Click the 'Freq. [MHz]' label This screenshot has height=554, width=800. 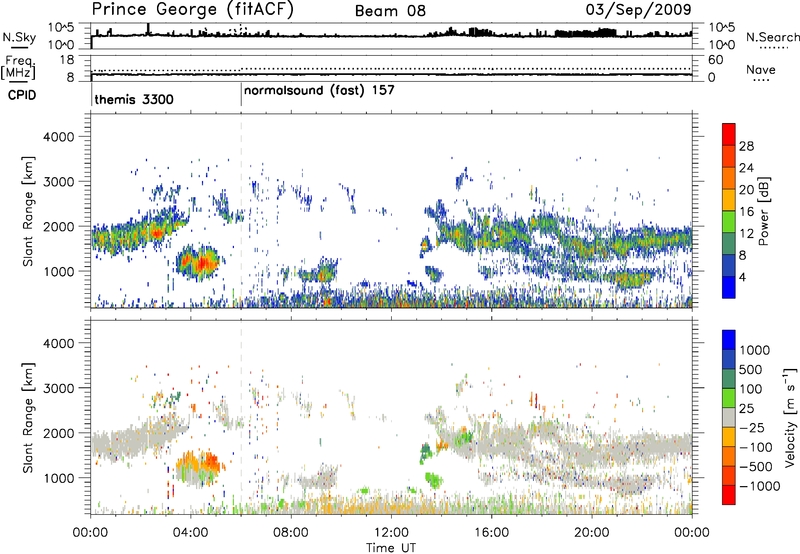click(19, 67)
